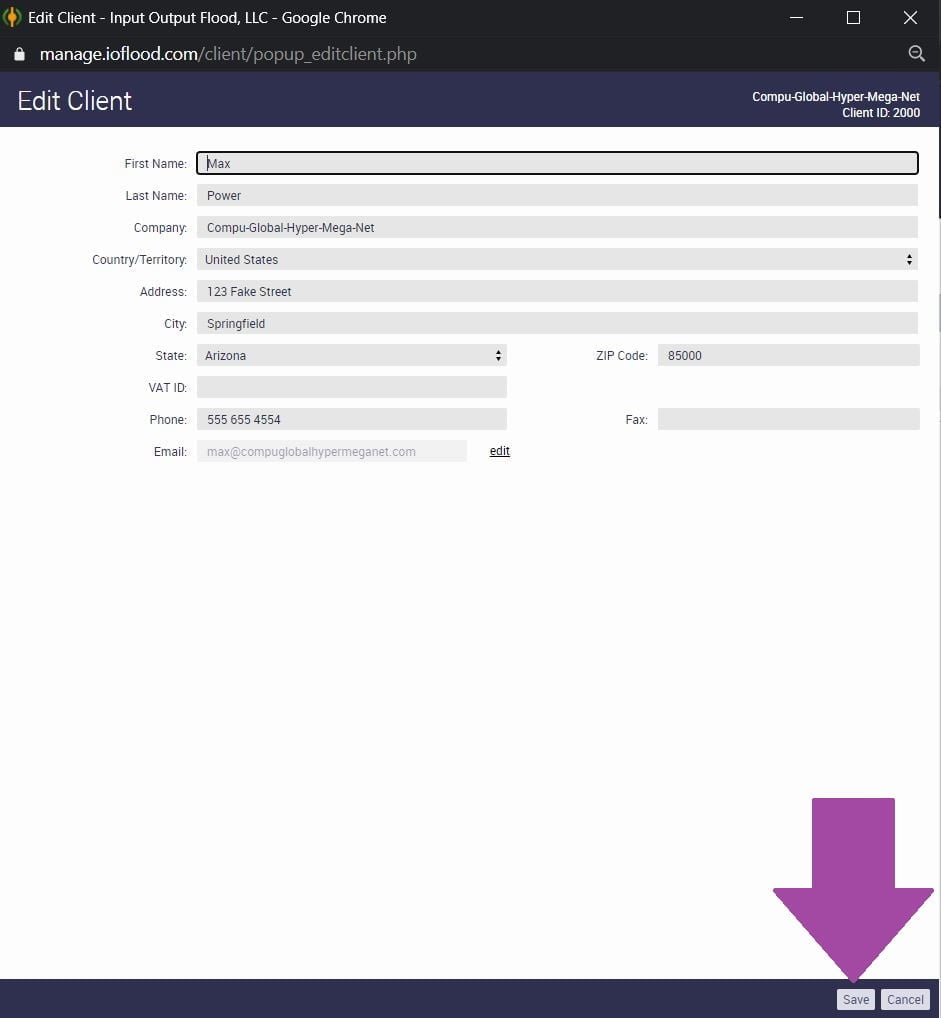Click the 'ZIP Code:' label
941x1018 pixels.
click(x=621, y=356)
